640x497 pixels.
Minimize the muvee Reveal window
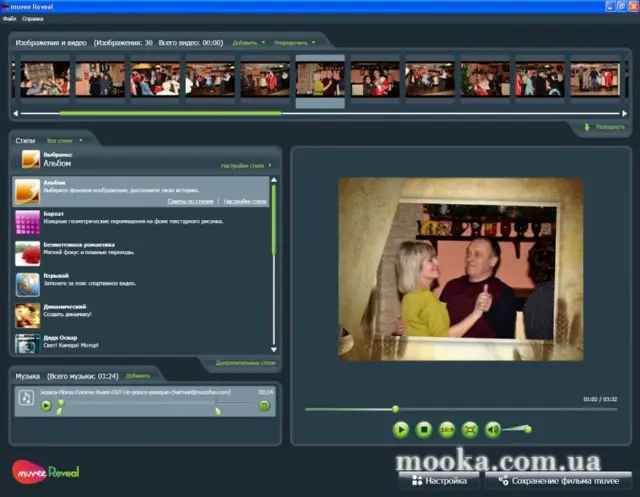(x=610, y=6)
